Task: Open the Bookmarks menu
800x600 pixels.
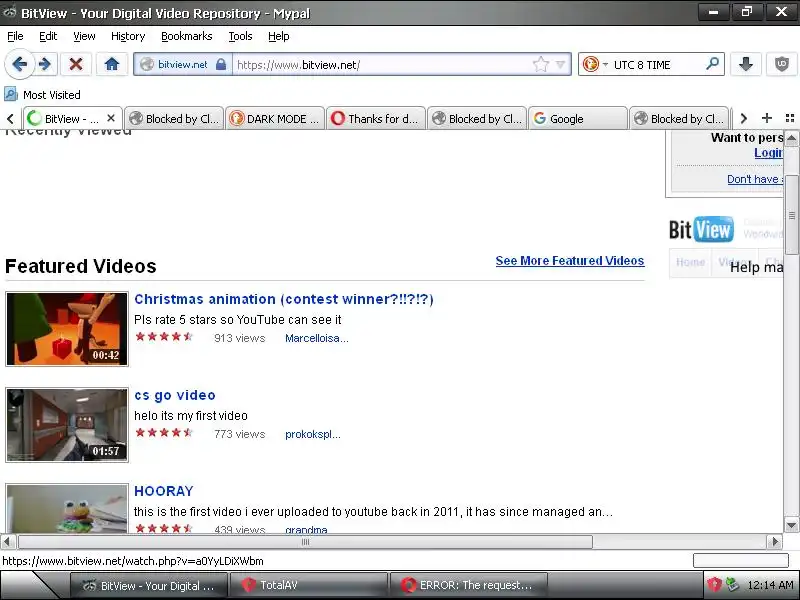Action: pyautogui.click(x=187, y=36)
